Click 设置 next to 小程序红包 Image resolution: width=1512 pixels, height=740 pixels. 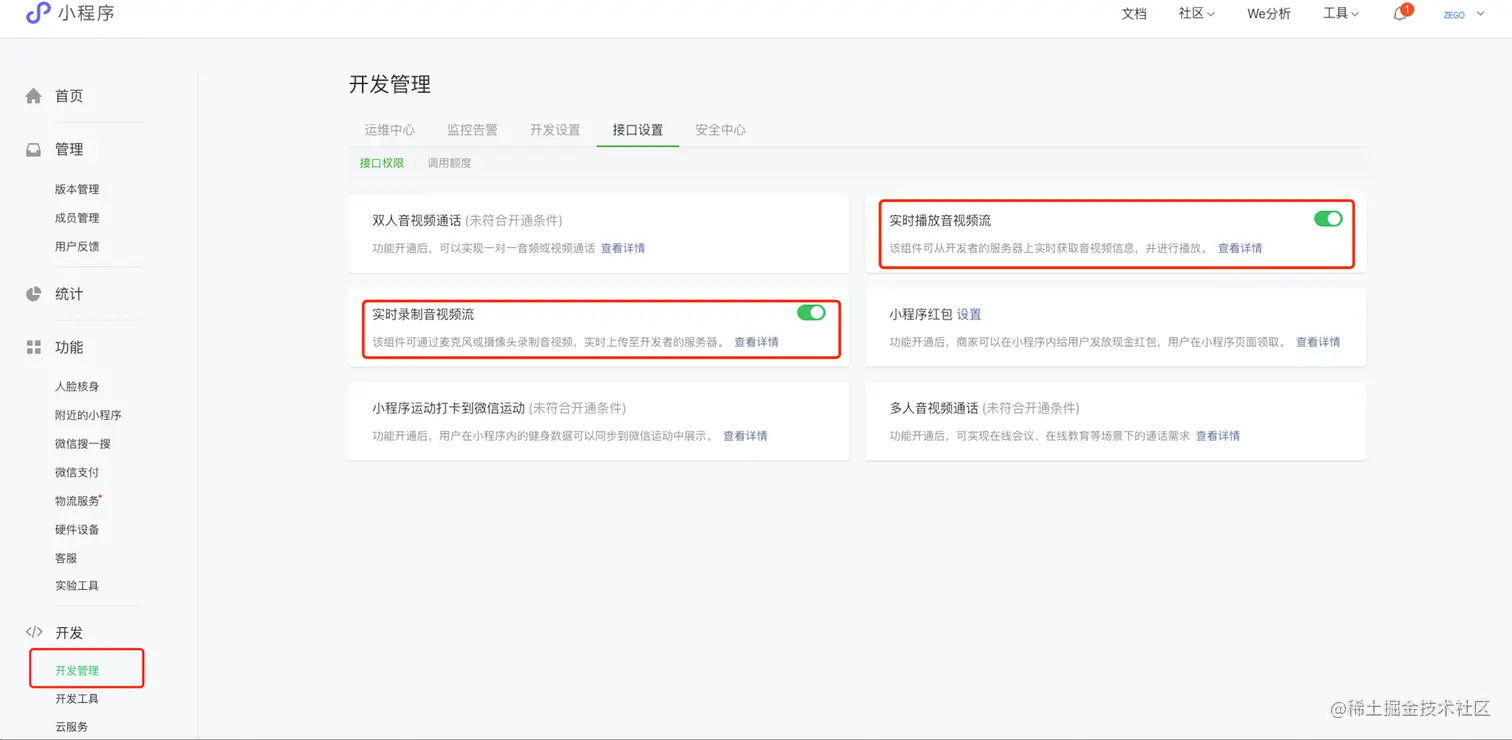tap(970, 313)
